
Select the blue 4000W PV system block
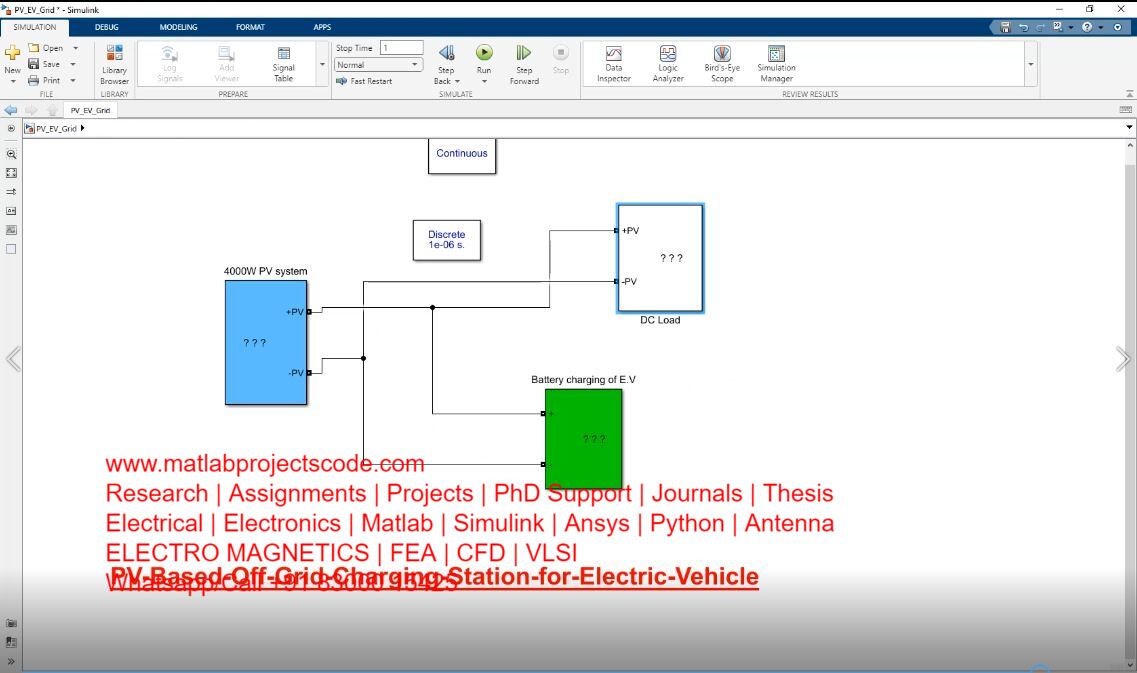click(266, 342)
